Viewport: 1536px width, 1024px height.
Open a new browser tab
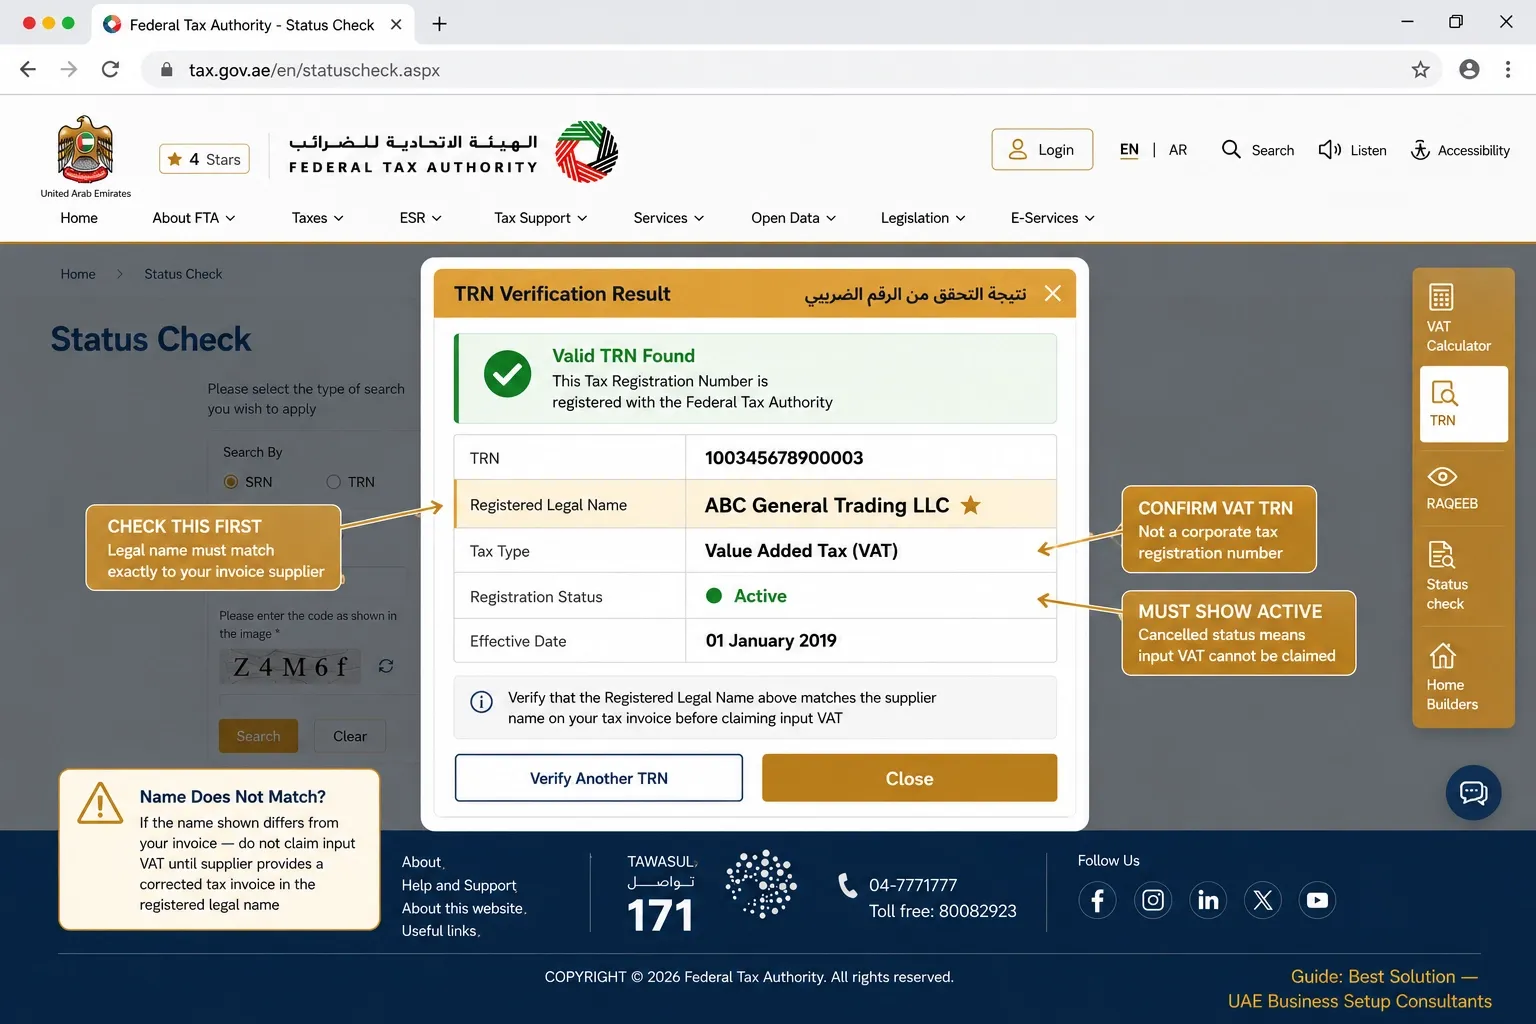439,24
